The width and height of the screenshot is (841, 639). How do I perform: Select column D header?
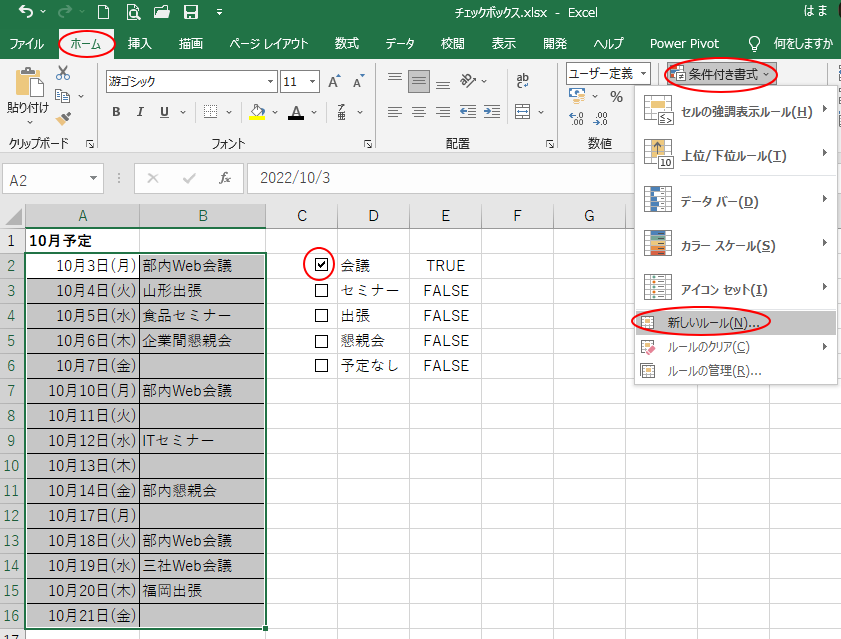(373, 216)
